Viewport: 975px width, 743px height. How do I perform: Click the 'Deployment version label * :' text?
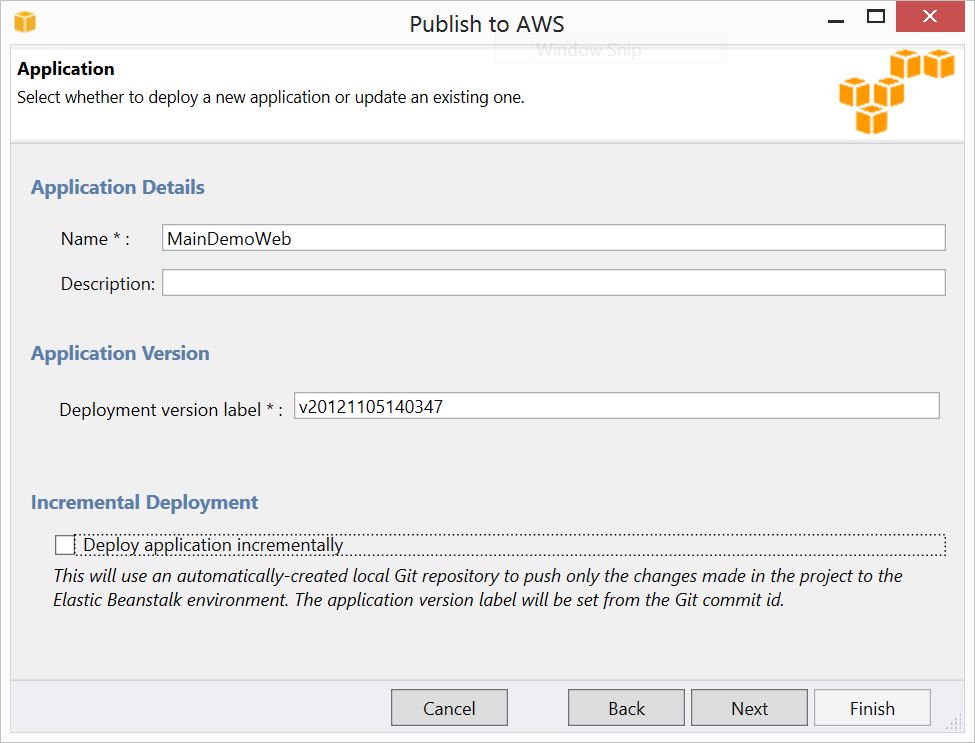171,410
